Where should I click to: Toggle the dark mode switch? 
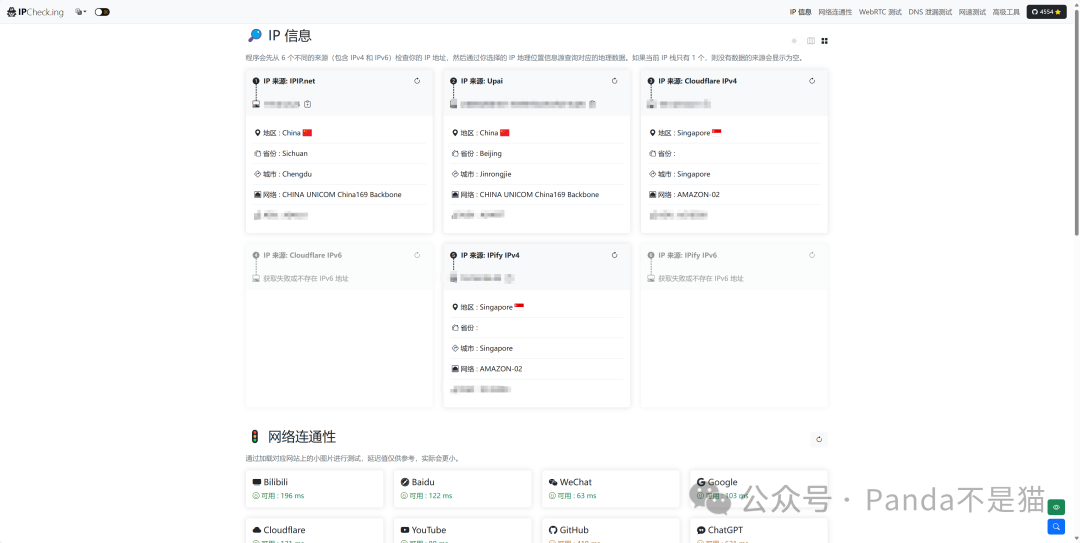tap(102, 12)
